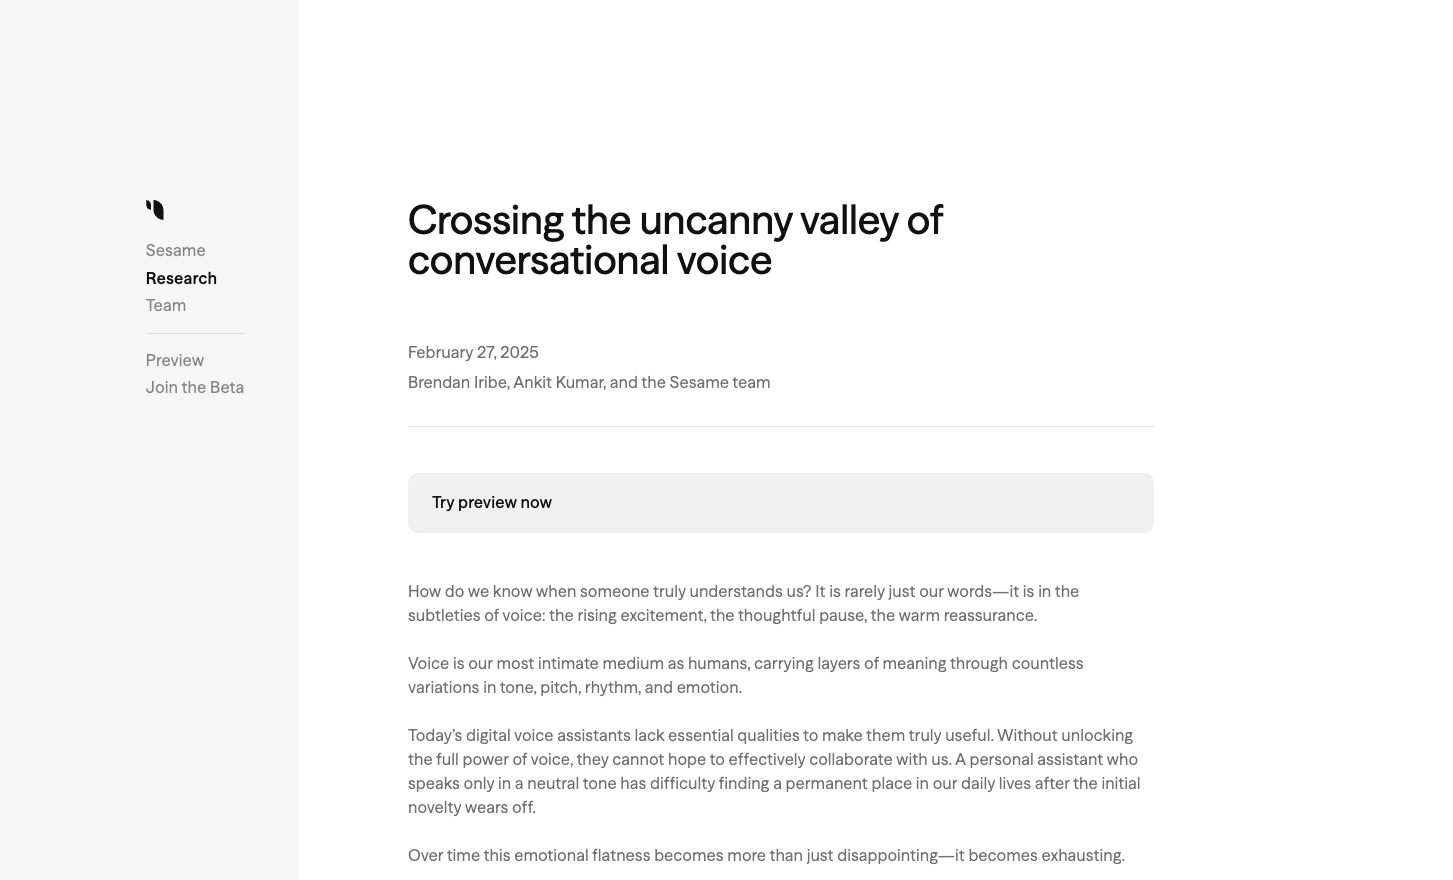Viewport: 1453px width, 880px height.
Task: Select the Research sidebar item
Action: tap(181, 278)
